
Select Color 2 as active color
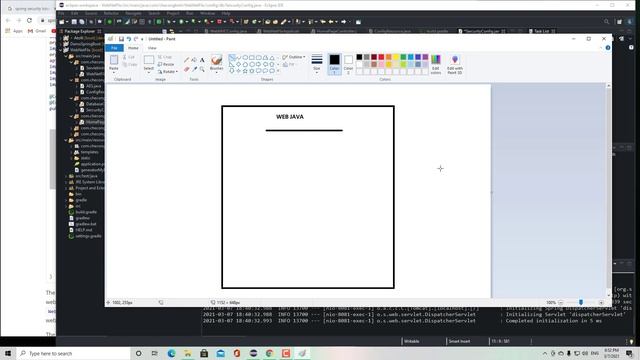pos(348,63)
